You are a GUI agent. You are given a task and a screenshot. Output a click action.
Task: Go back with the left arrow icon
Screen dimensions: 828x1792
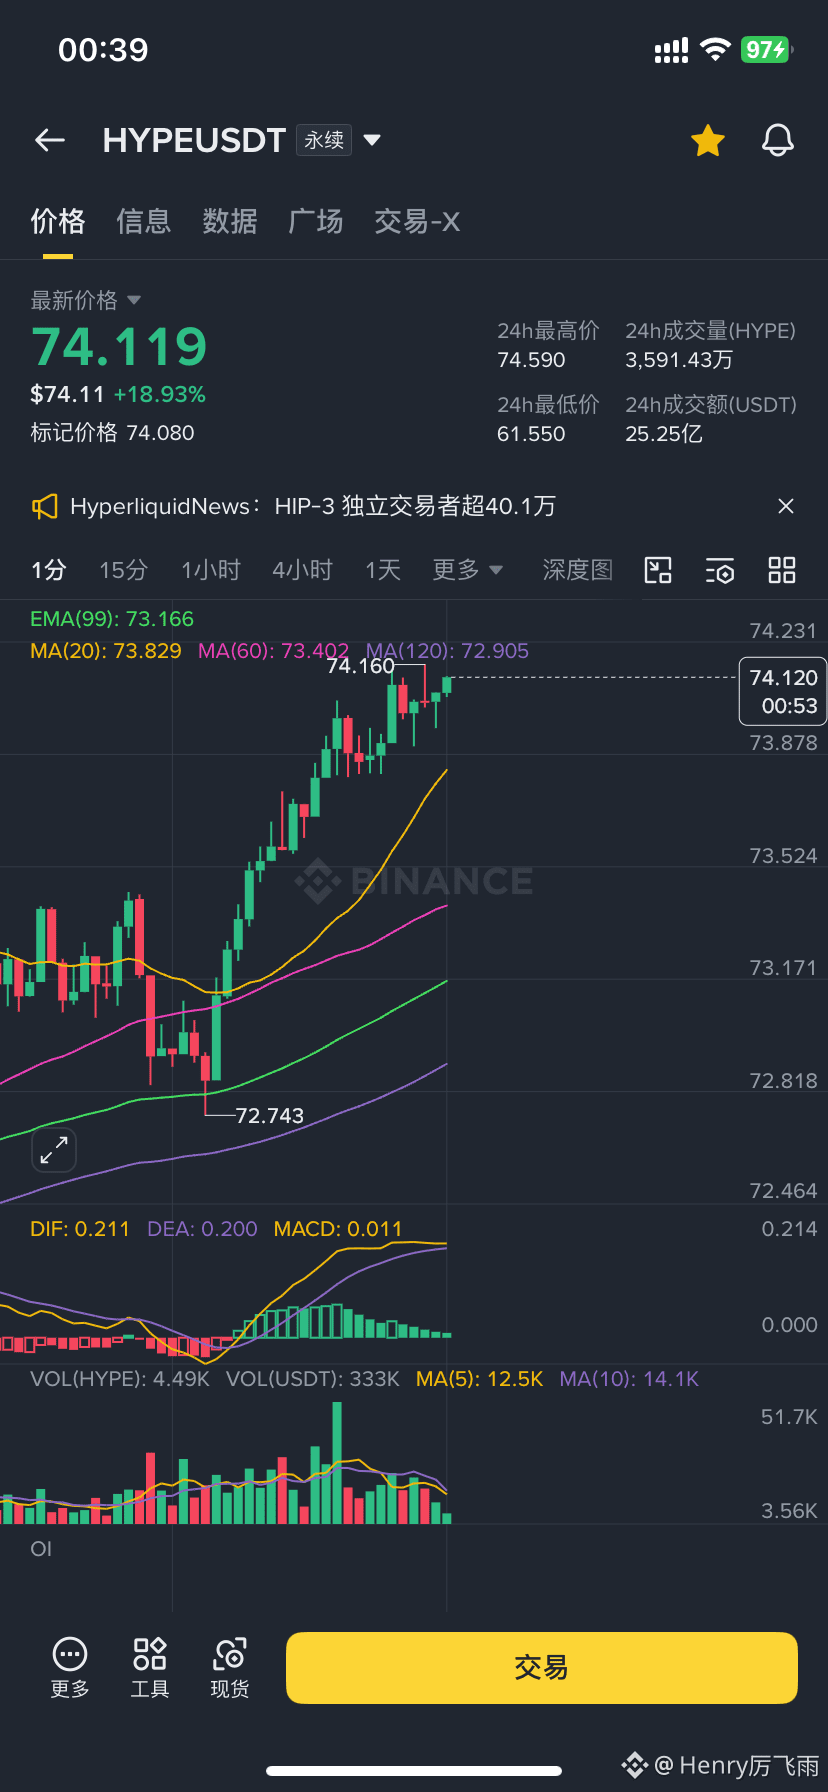click(x=50, y=140)
